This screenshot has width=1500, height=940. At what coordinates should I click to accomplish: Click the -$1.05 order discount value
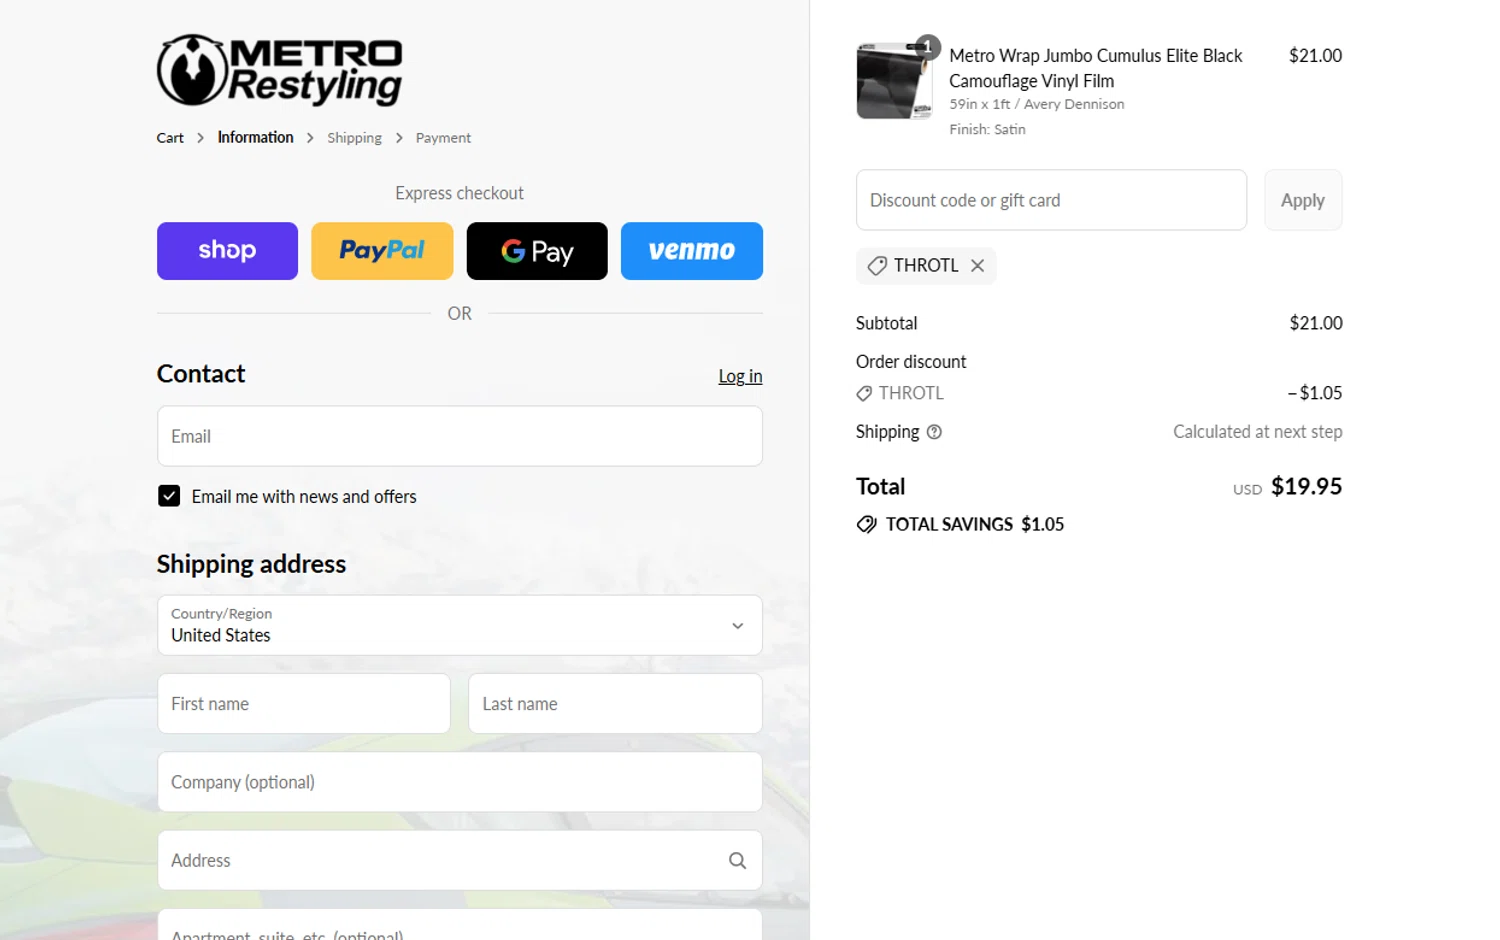[1314, 393]
